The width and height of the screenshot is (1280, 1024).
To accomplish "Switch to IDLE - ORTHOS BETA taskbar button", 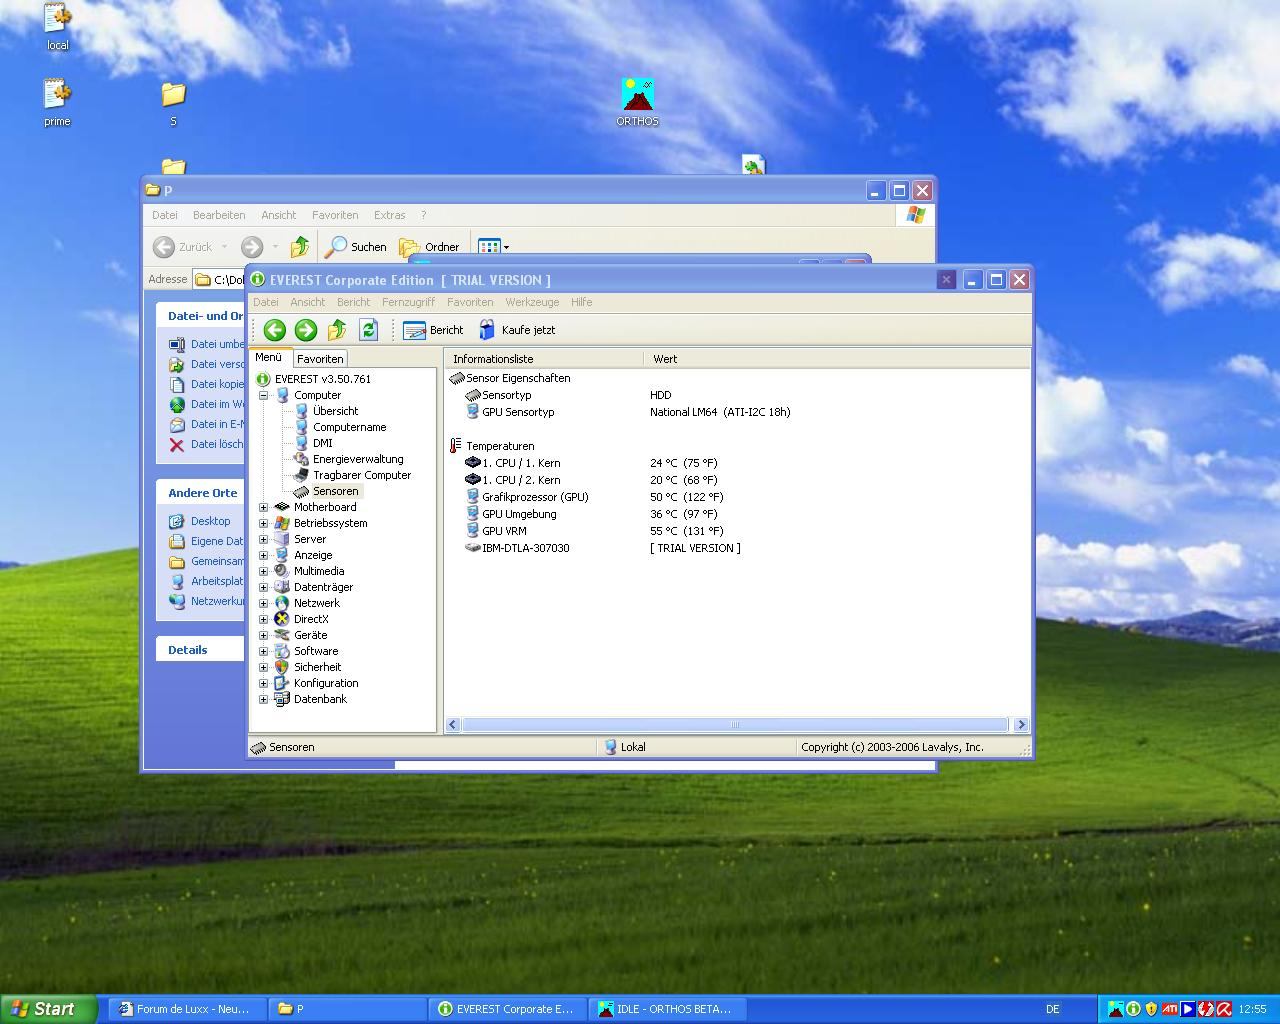I will pyautogui.click(x=668, y=1009).
